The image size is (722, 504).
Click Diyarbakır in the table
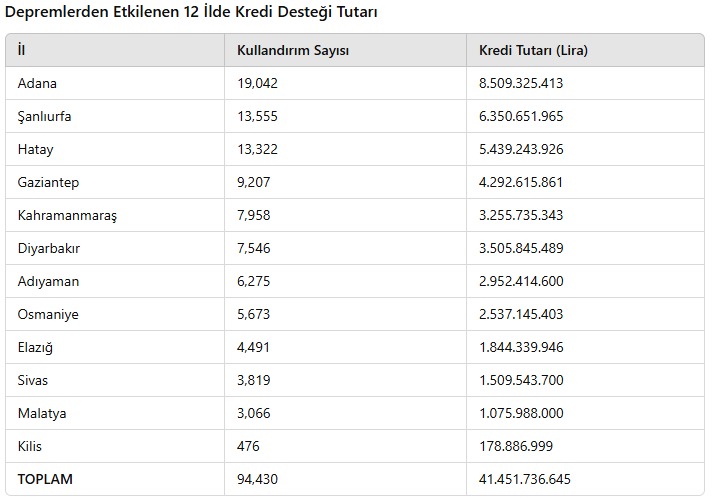pyautogui.click(x=48, y=248)
